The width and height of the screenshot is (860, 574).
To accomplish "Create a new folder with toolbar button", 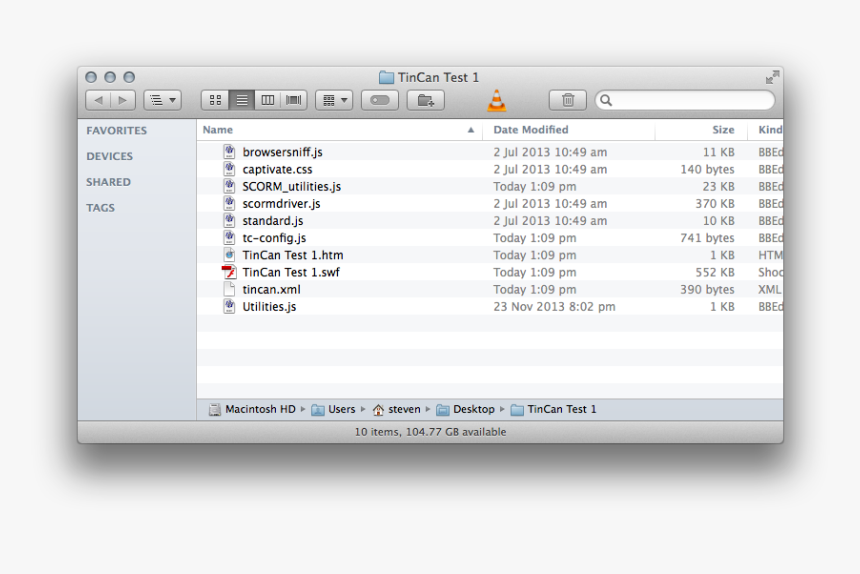I will (x=426, y=100).
